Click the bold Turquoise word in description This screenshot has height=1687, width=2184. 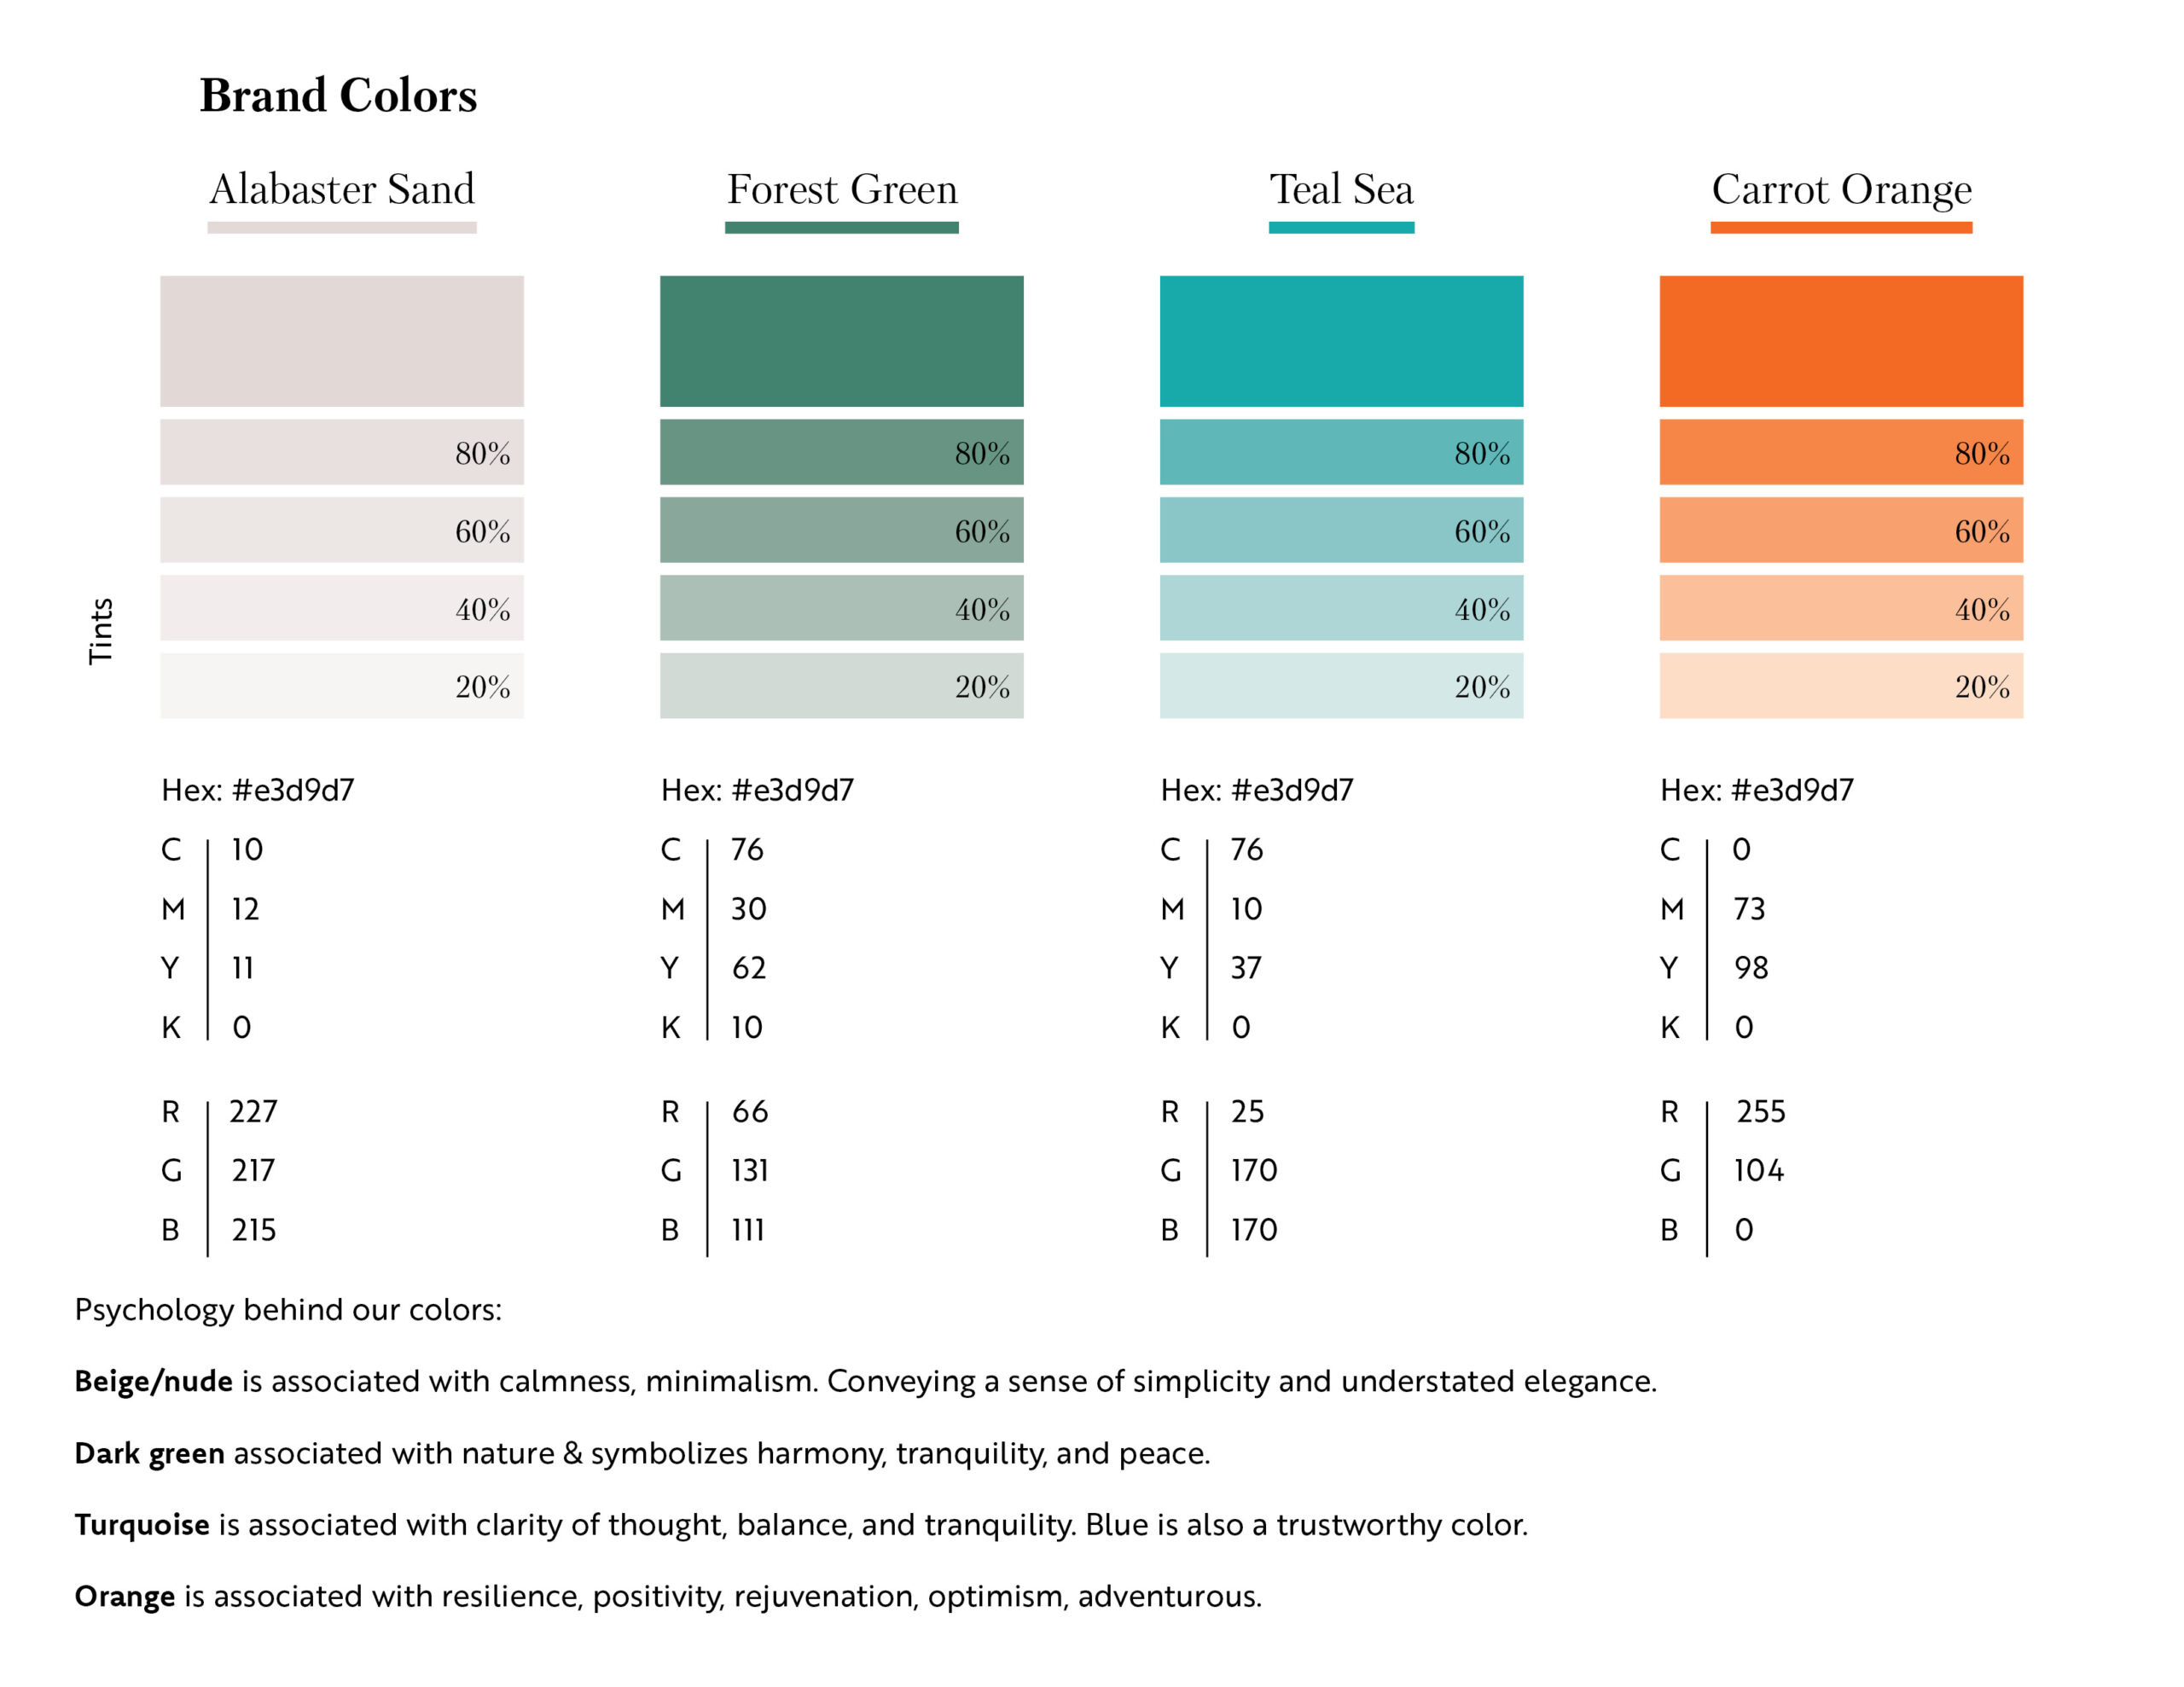pos(142,1525)
